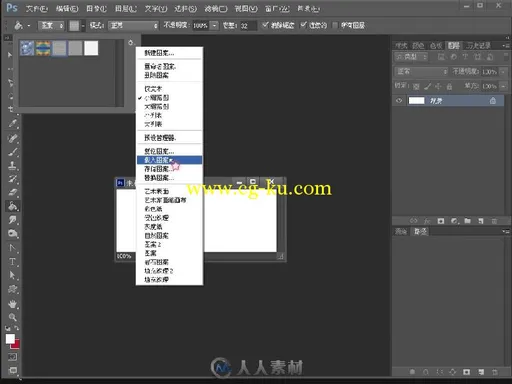Select 大缩览图 (Large Thumbnail) view option
Viewport: 512px width, 384px height.
pyautogui.click(x=169, y=106)
